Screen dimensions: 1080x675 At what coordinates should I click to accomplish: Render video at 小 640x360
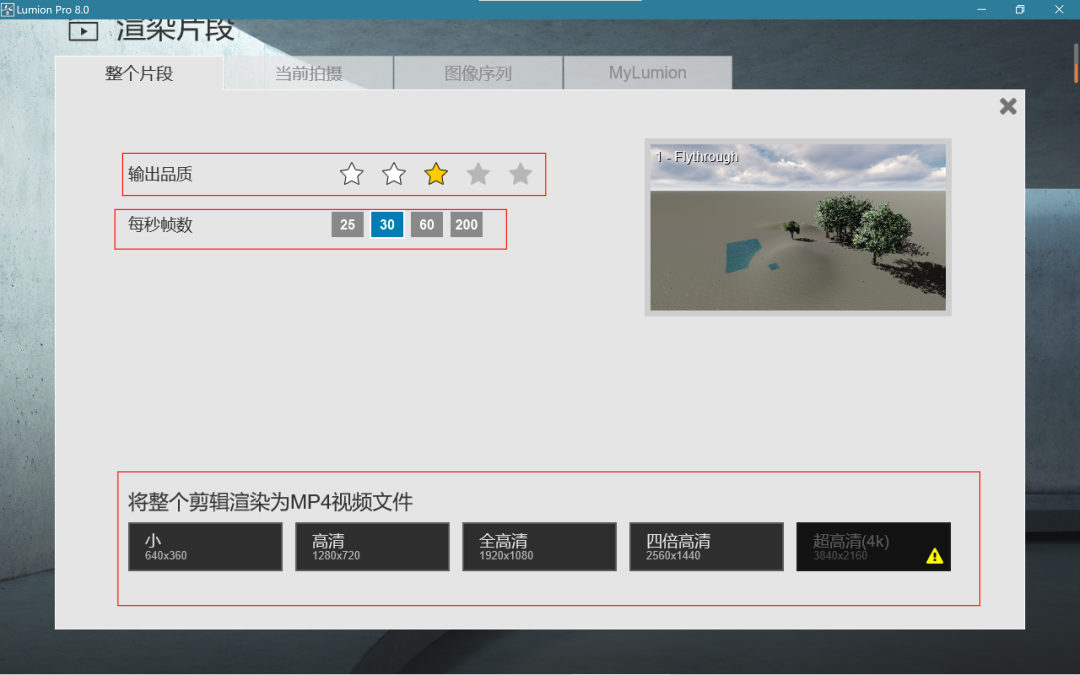(x=205, y=547)
